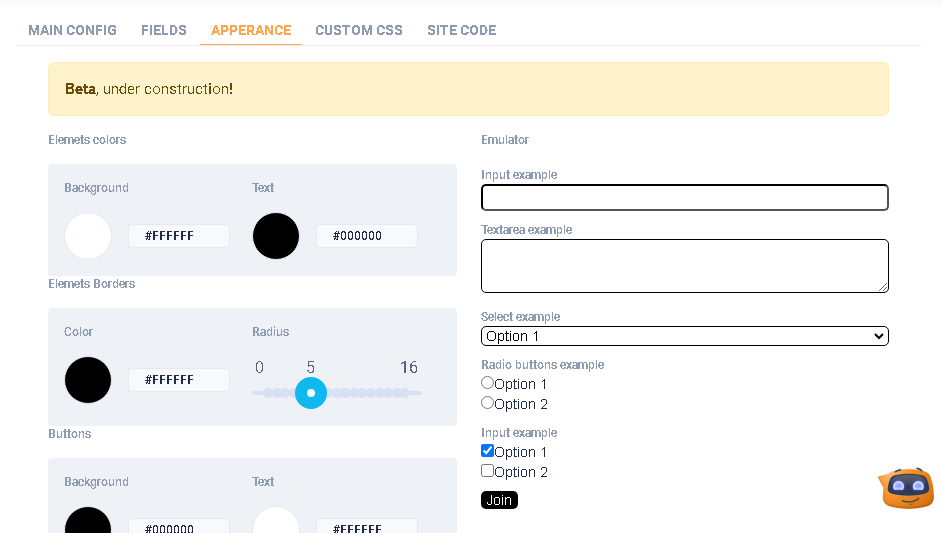Viewport: 942px width, 533px height.
Task: Click the Input example text field
Action: pos(684,198)
